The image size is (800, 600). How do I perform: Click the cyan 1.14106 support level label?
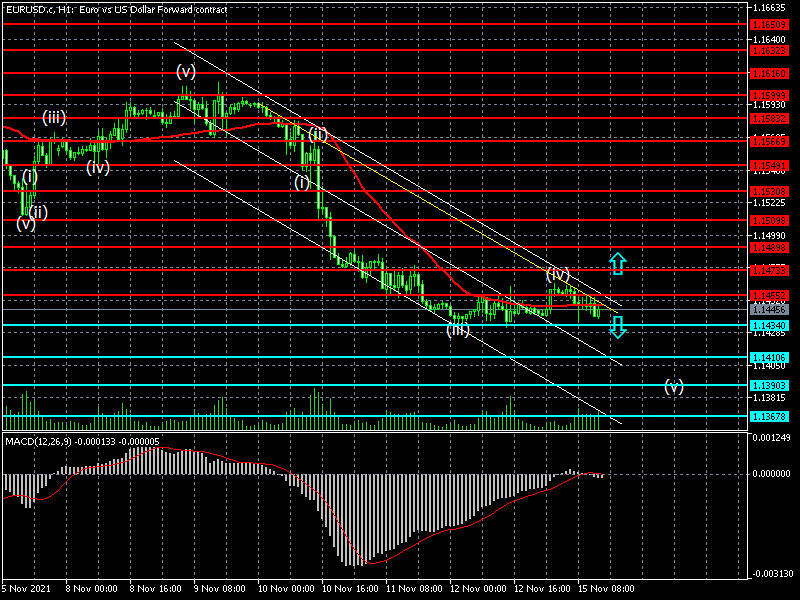pyautogui.click(x=769, y=357)
